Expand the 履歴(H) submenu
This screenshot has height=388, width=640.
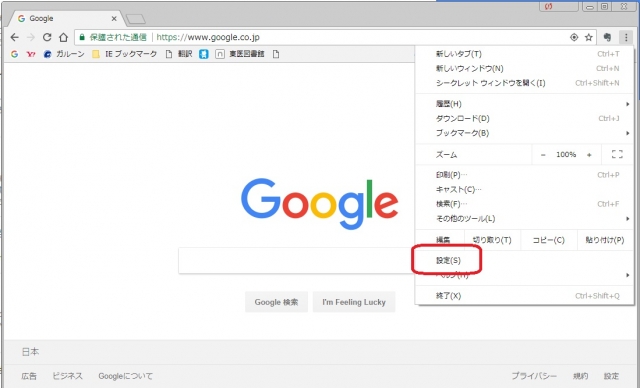[x=525, y=104]
